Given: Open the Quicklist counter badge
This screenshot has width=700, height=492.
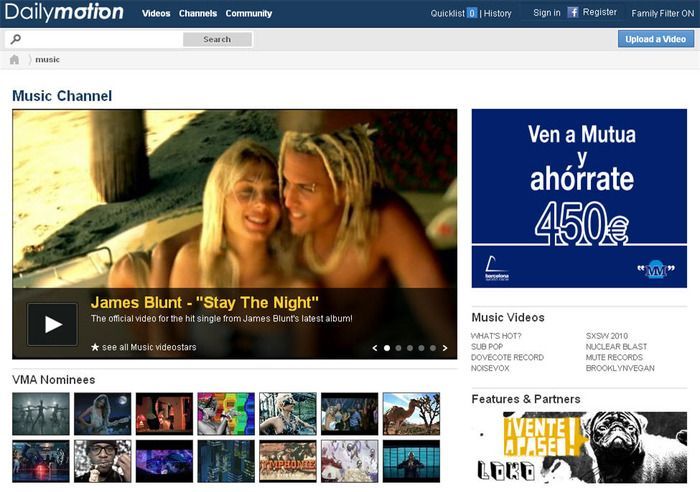Looking at the screenshot, I should point(472,13).
